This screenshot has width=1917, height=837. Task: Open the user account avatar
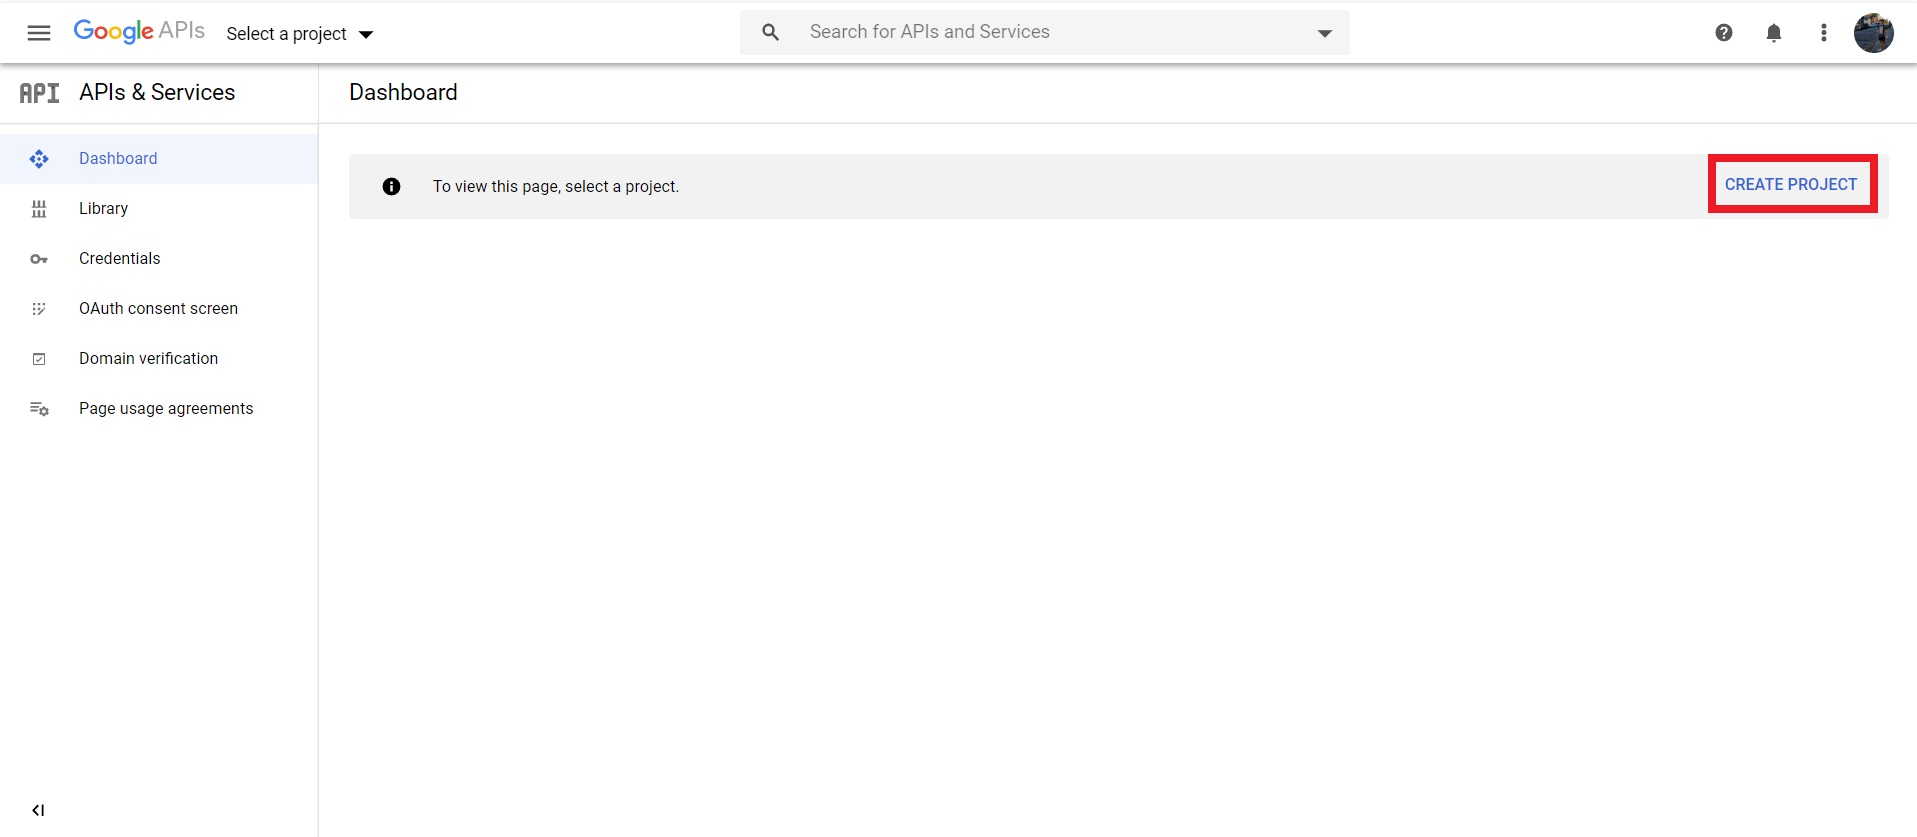[x=1873, y=33]
